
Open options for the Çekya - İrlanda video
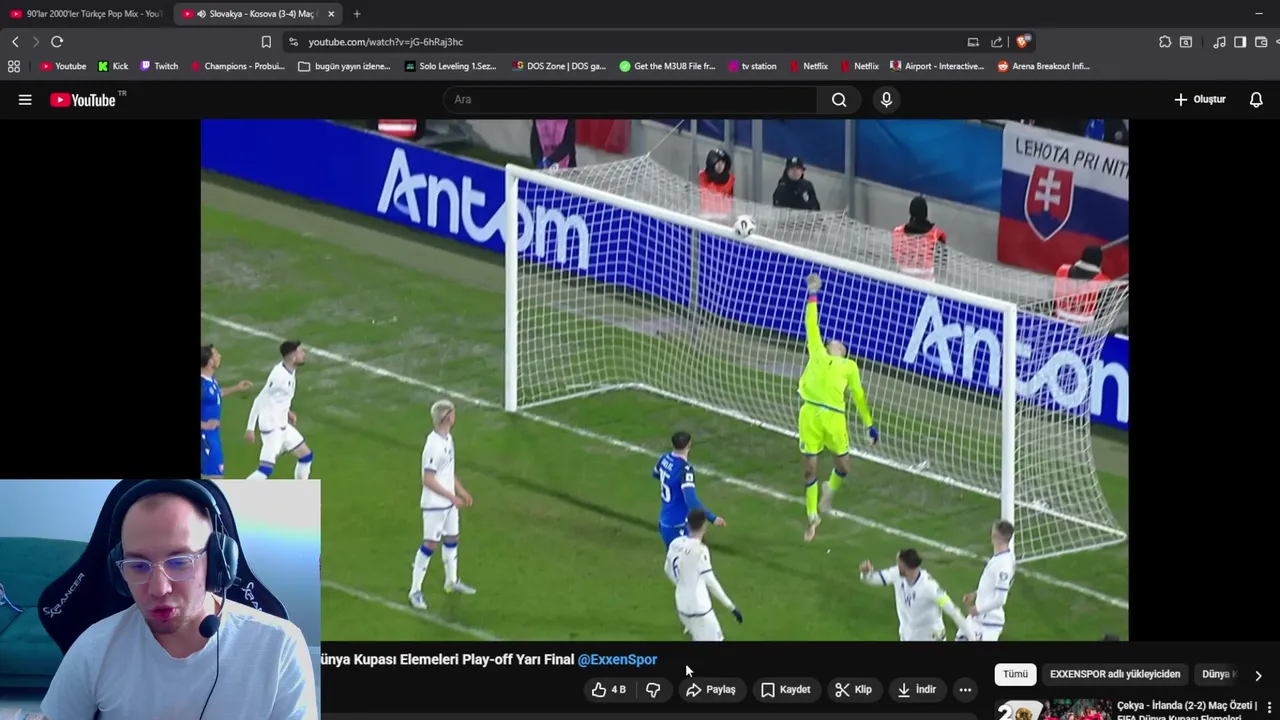[1270, 709]
